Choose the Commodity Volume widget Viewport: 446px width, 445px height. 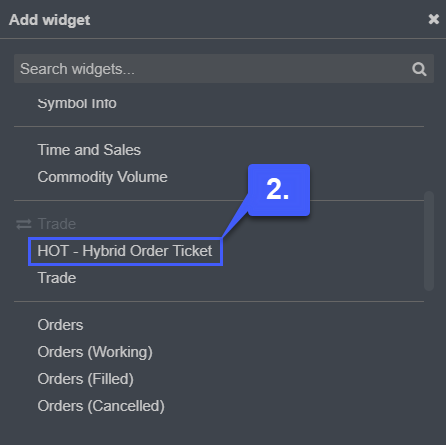coord(102,177)
